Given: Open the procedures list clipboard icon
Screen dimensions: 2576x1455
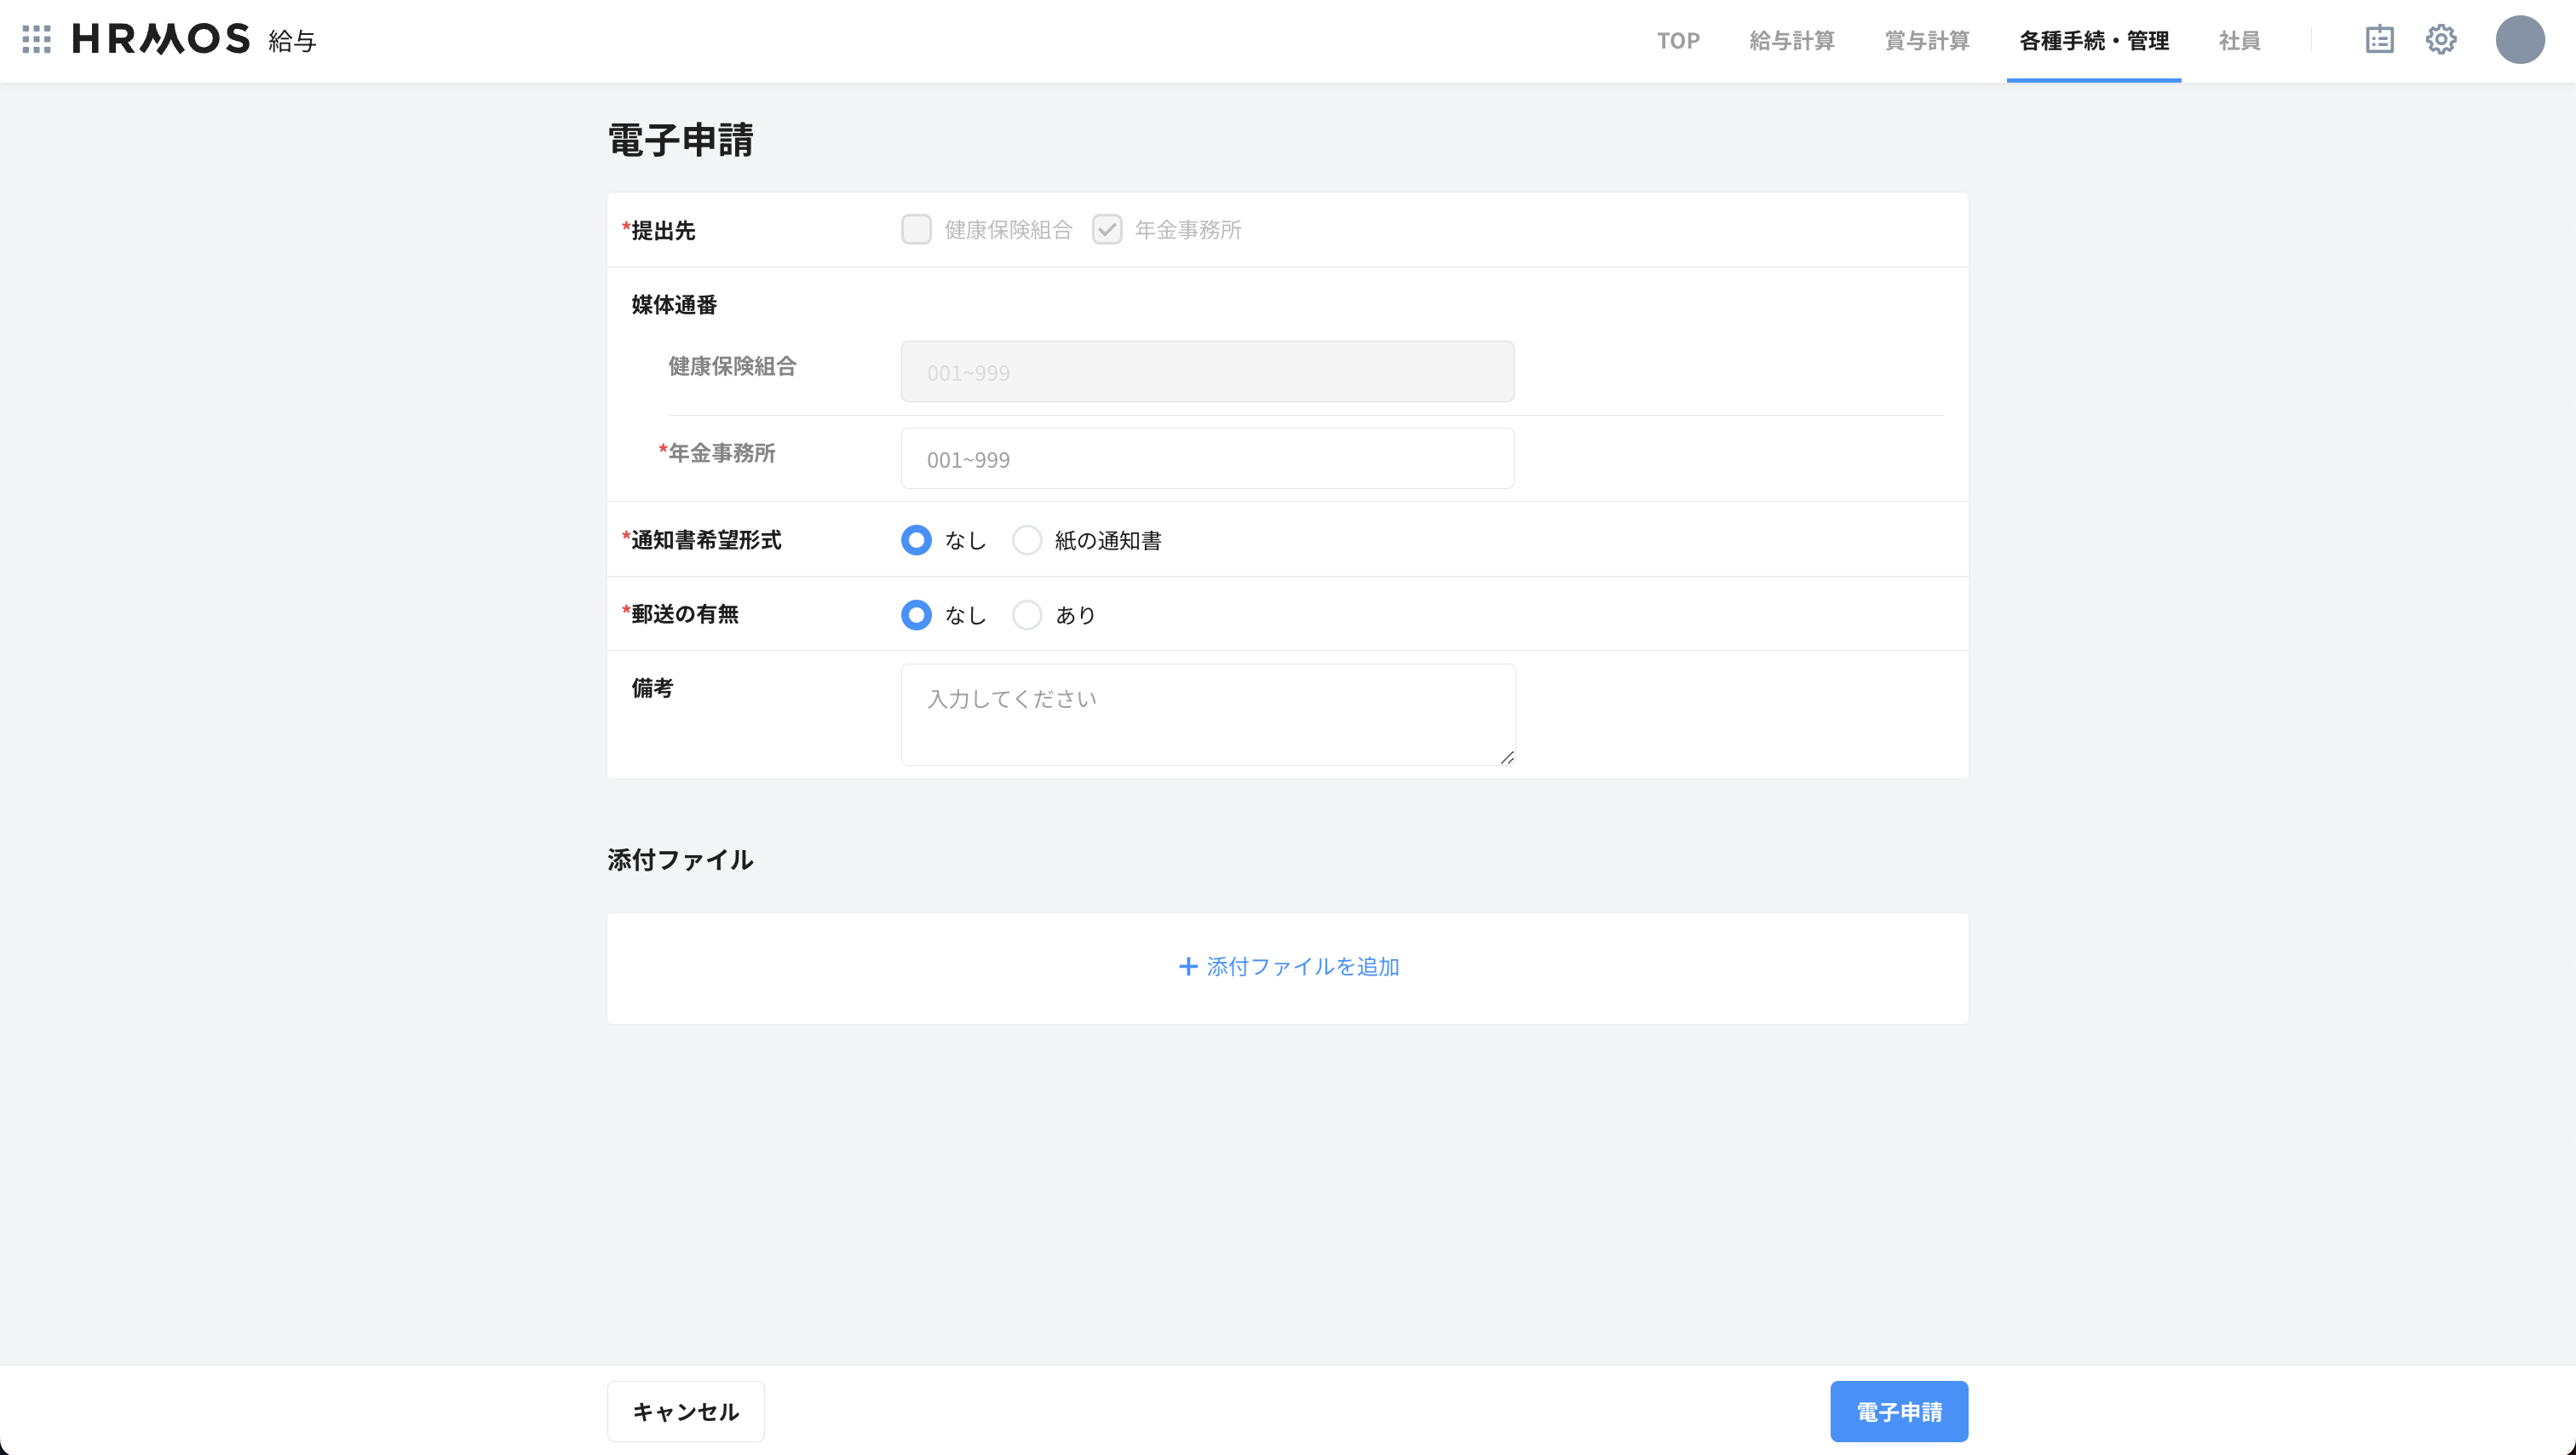Looking at the screenshot, I should (2379, 40).
